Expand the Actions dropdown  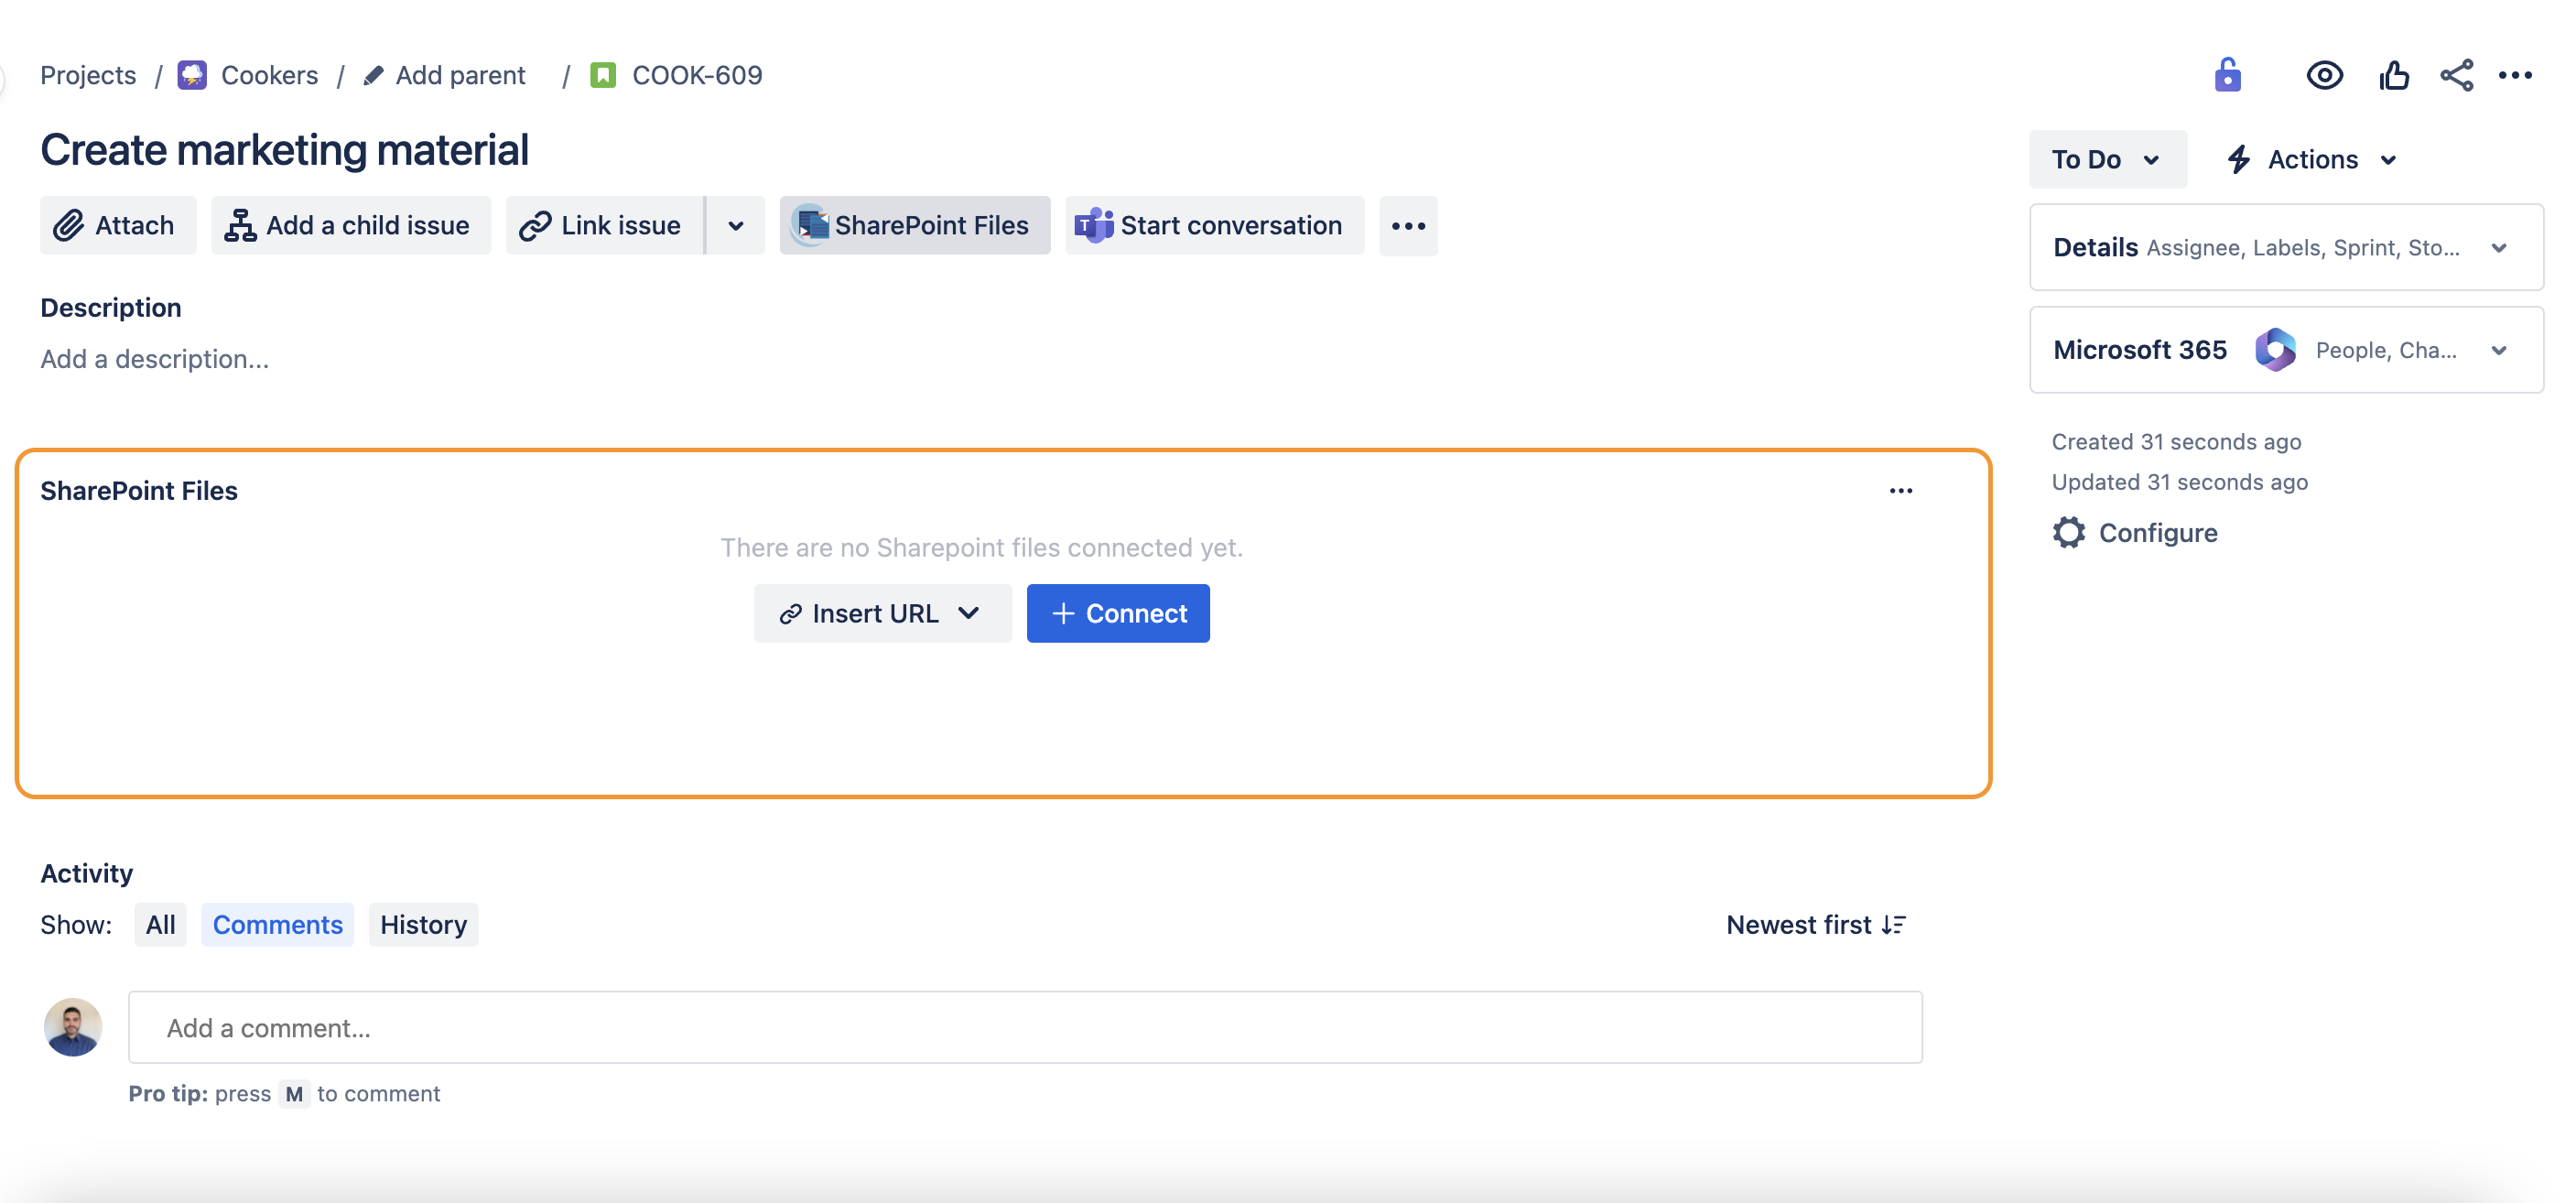coord(2313,160)
